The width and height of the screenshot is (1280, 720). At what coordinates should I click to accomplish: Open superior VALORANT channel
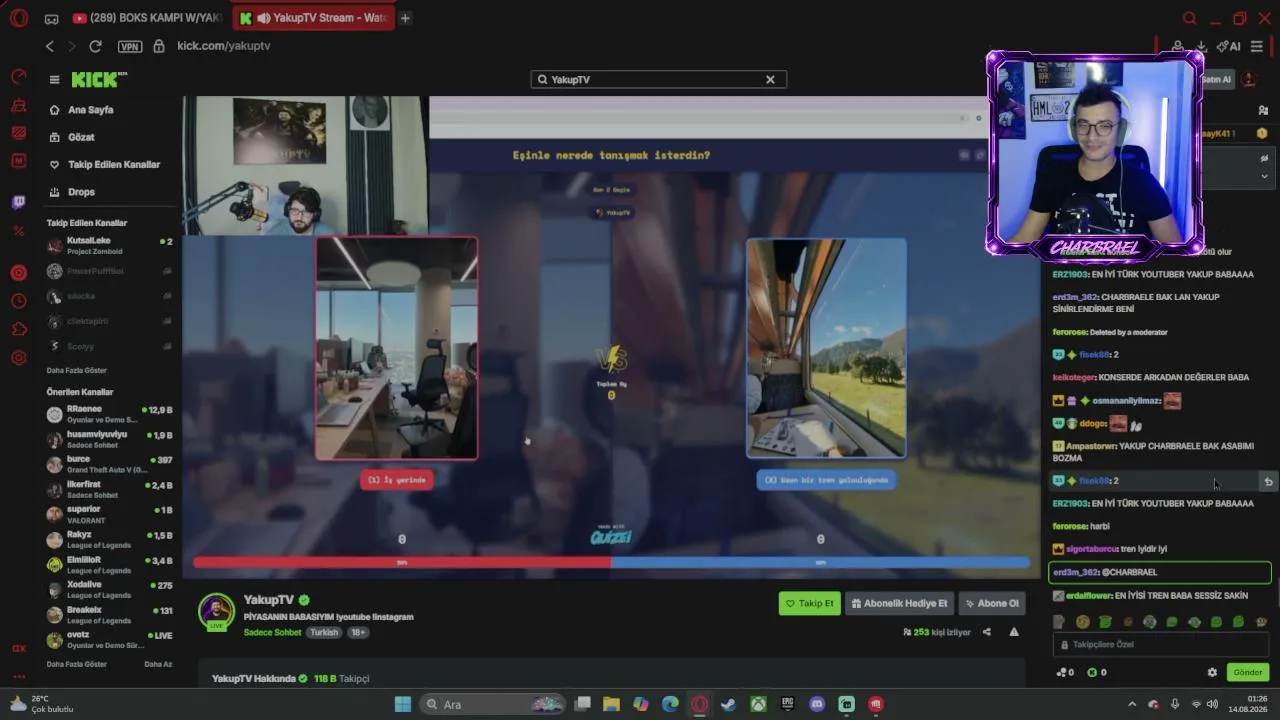pyautogui.click(x=110, y=514)
